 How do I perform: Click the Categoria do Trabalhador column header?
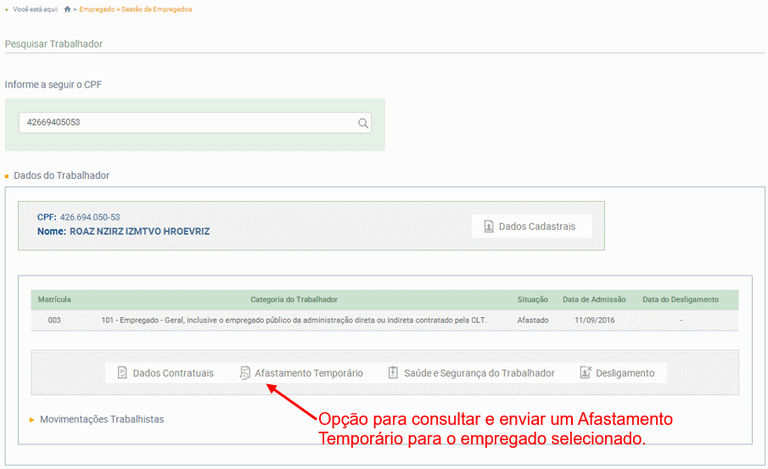tap(293, 300)
